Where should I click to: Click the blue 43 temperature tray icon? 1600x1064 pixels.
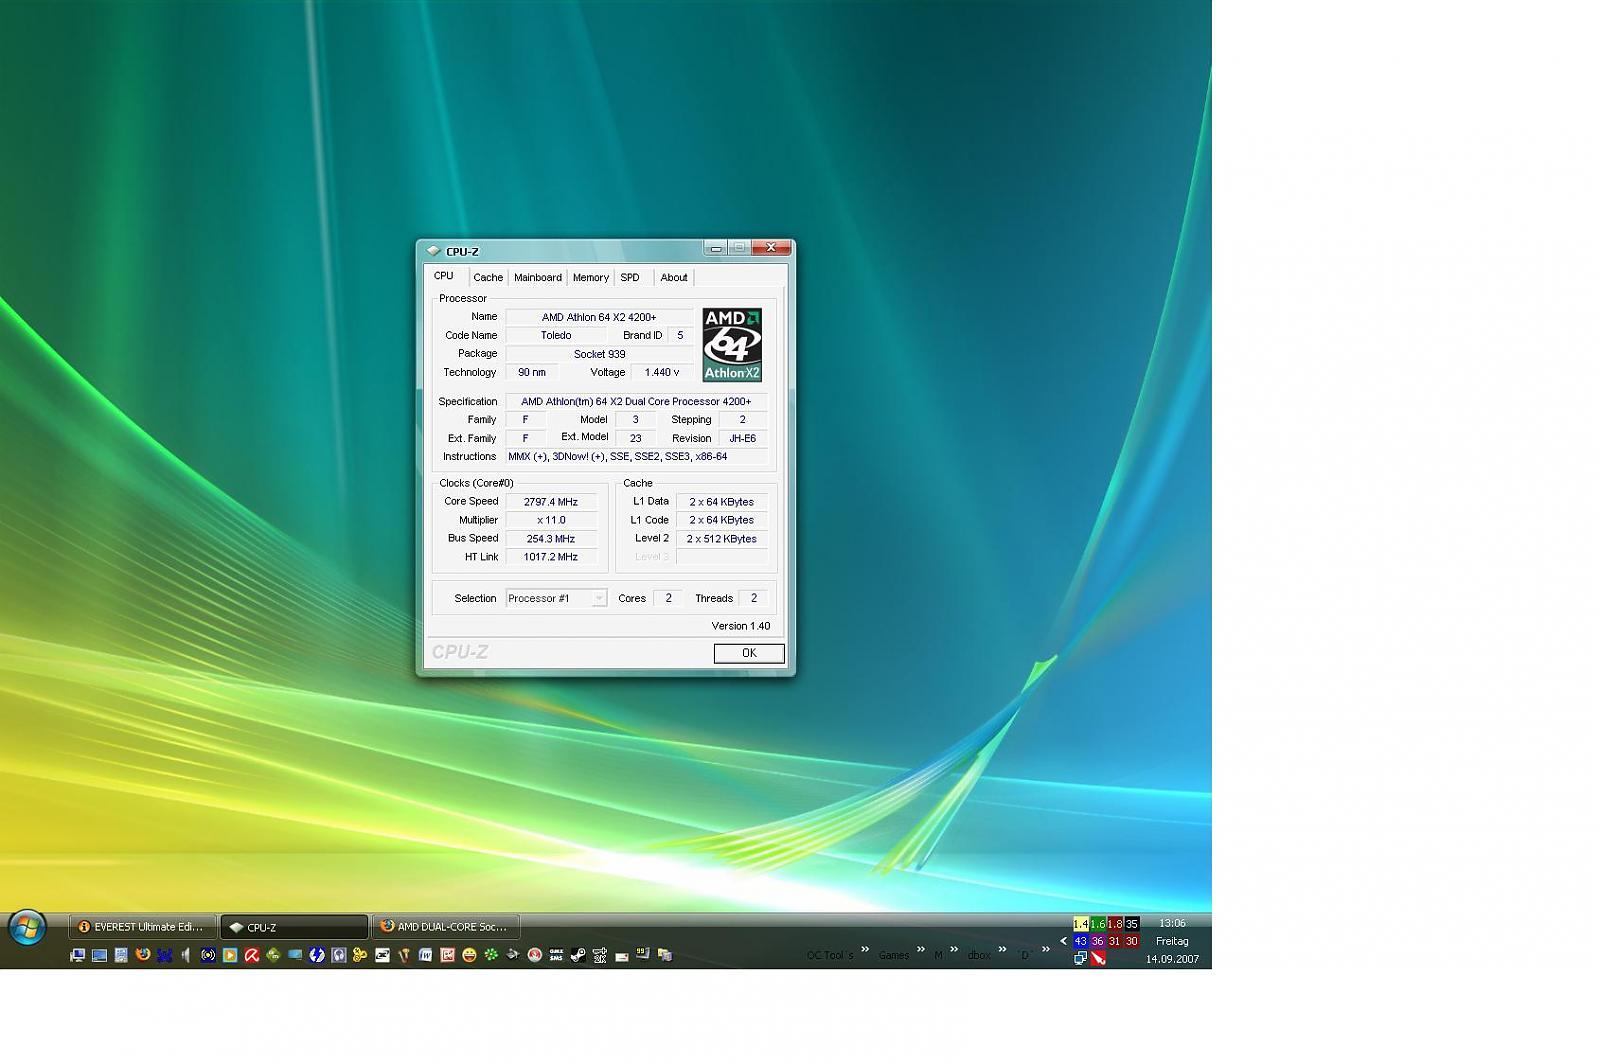click(1080, 941)
